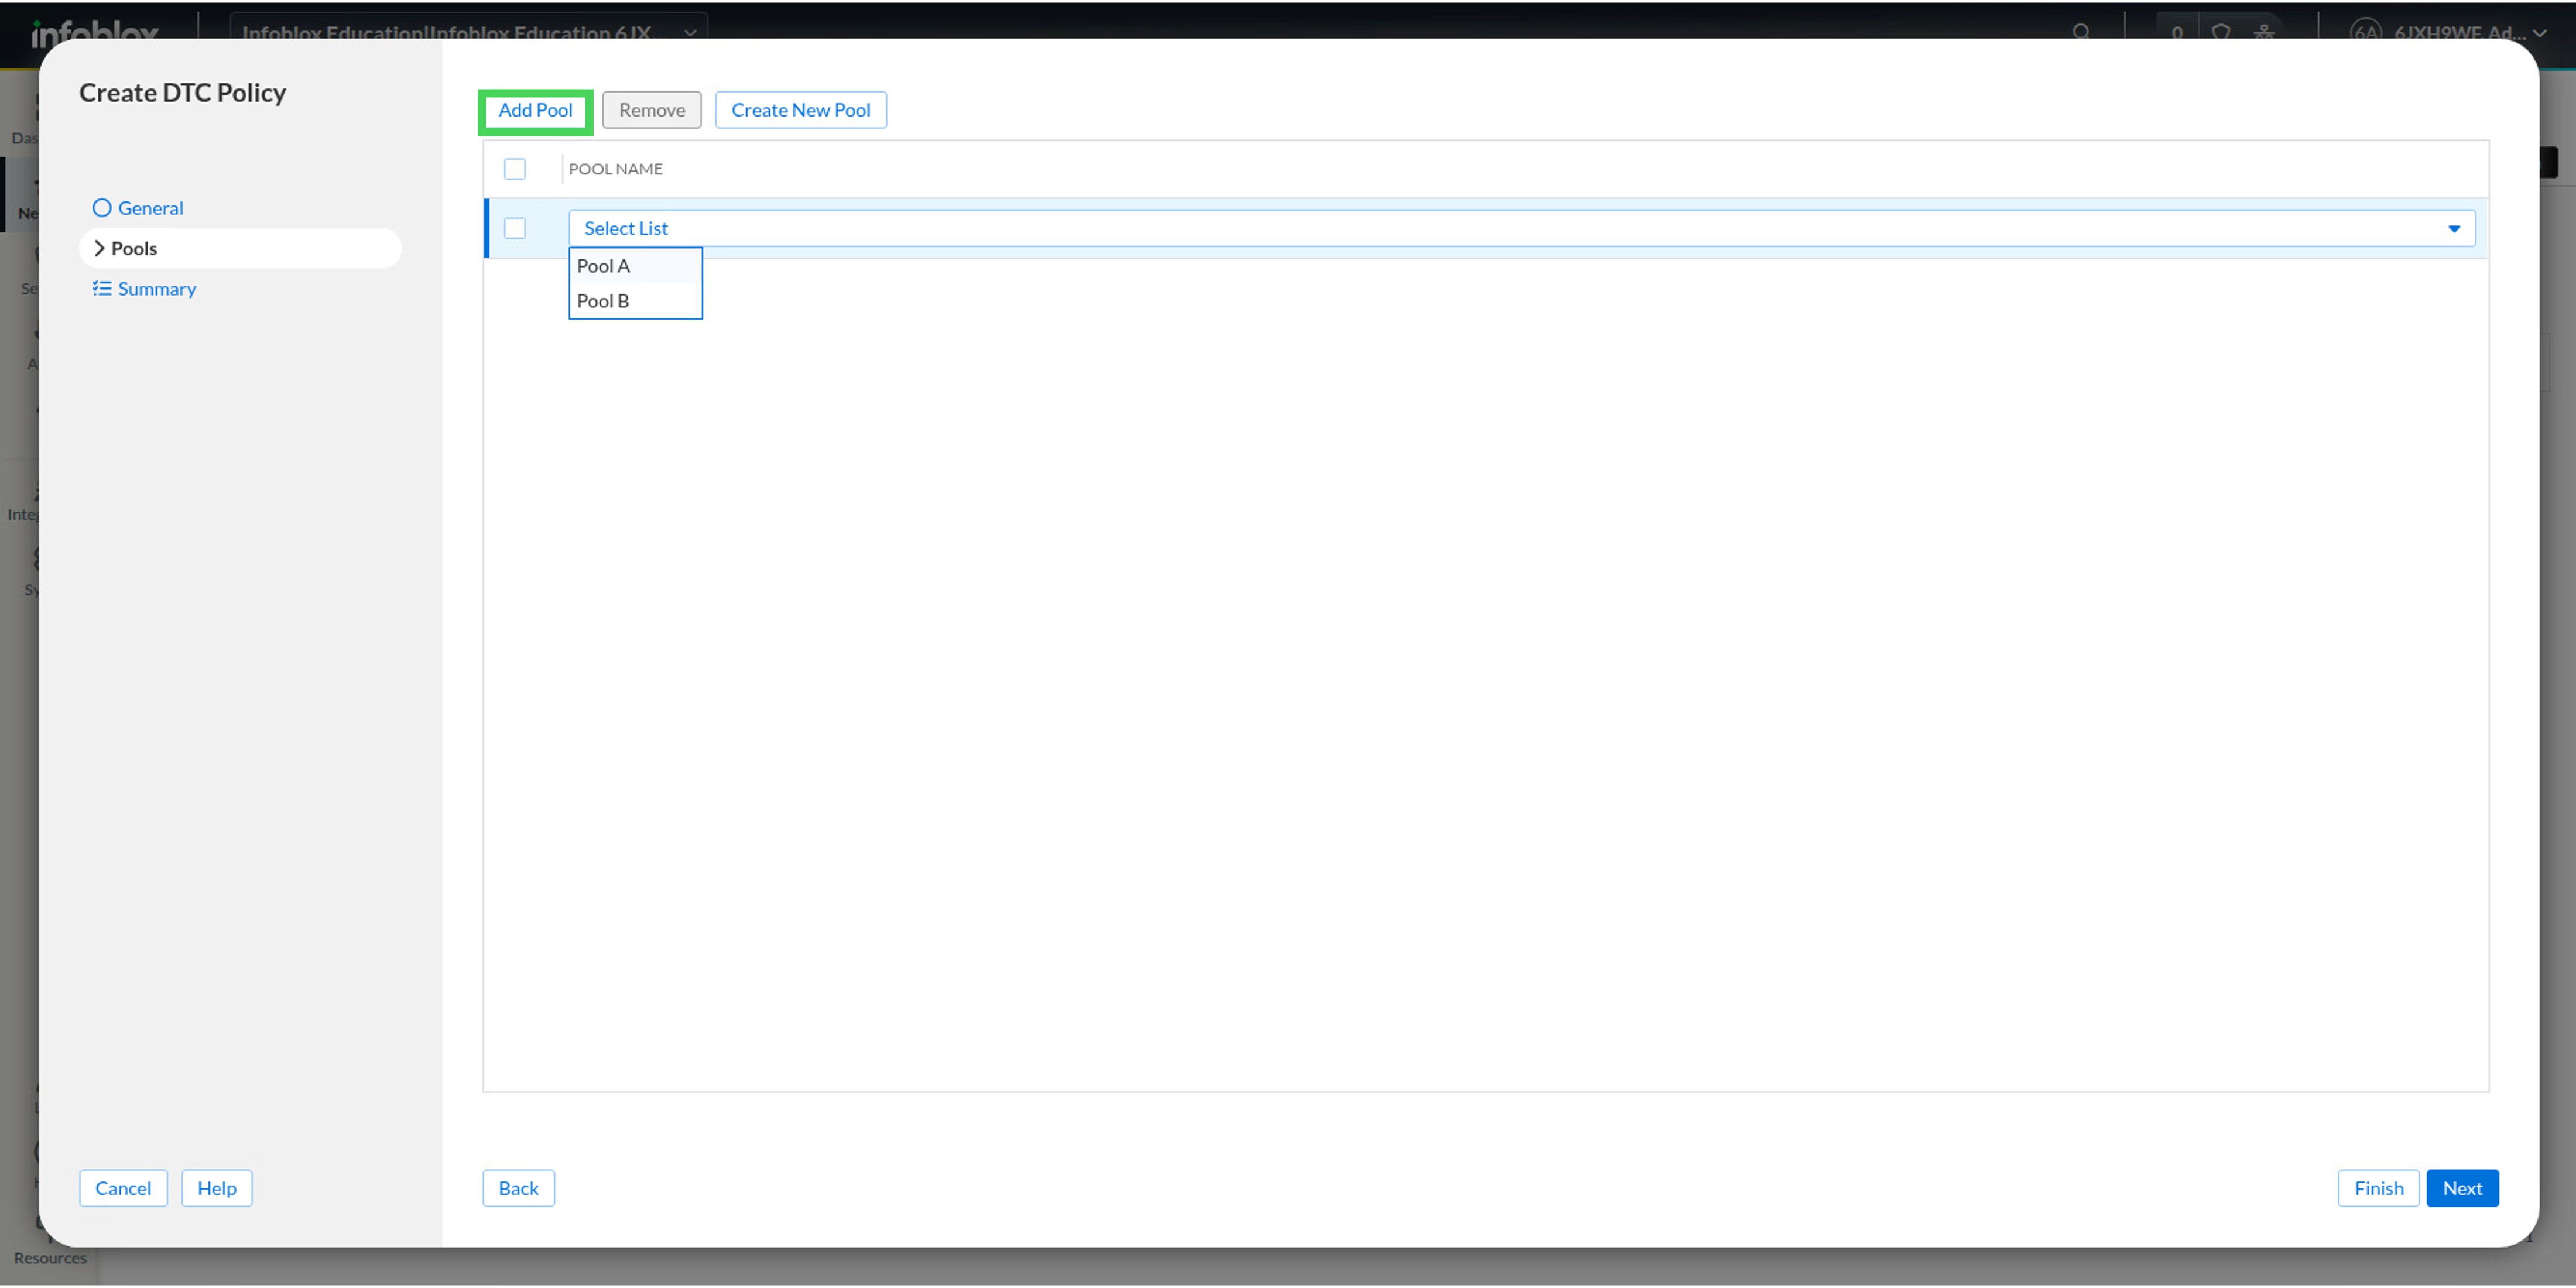
Task: Select the Pools step
Action: click(x=240, y=248)
